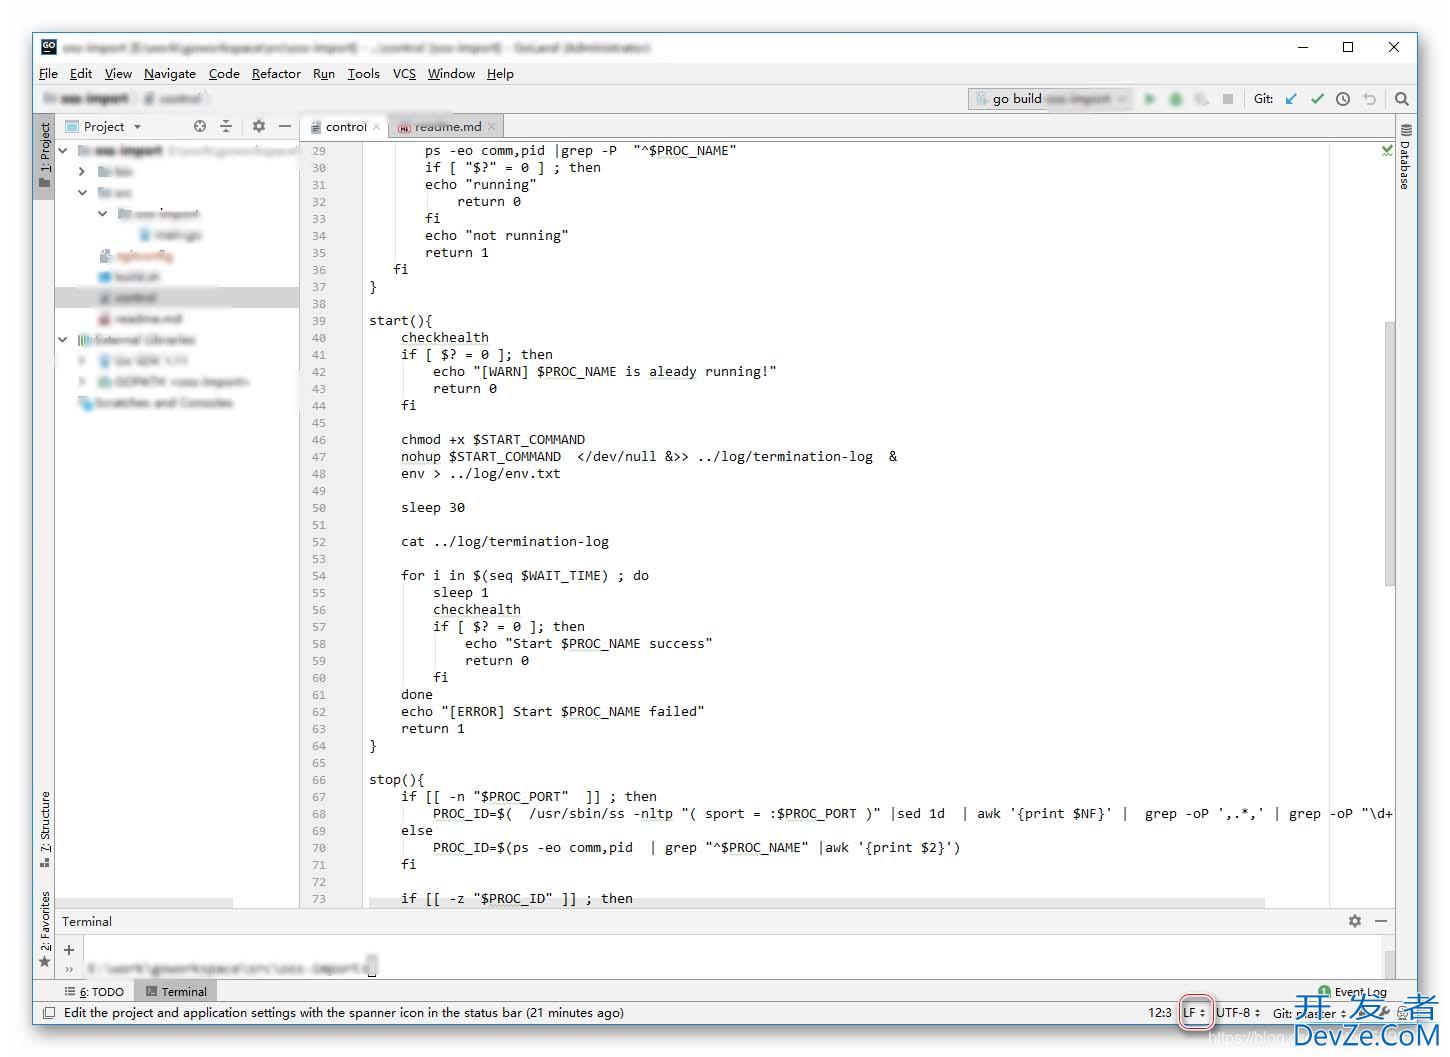Expand the GOPATH library node
Image resolution: width=1450 pixels, height=1057 pixels.
pos(82,382)
